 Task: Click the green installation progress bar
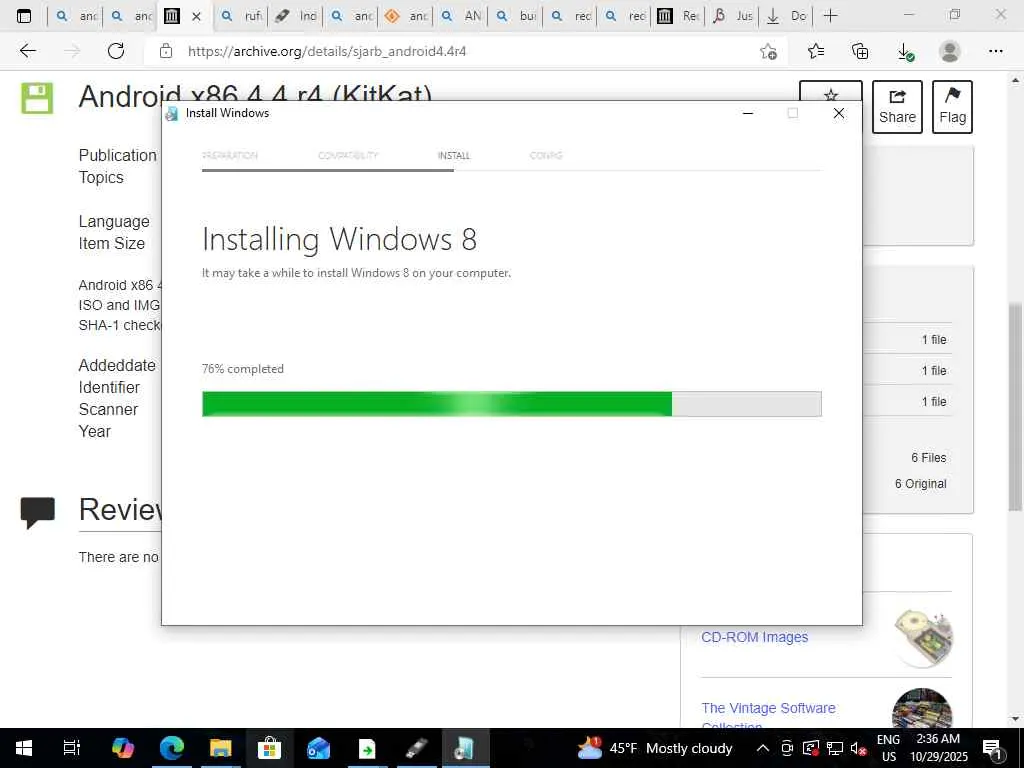(x=512, y=404)
